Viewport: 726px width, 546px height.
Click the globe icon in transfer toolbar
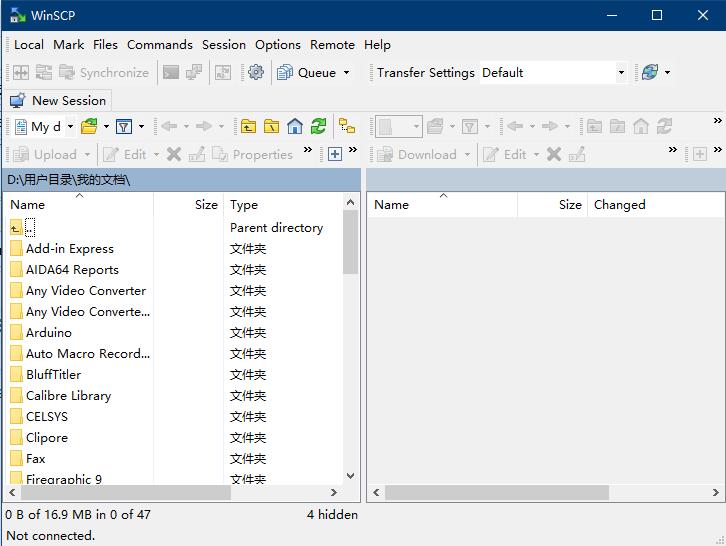click(x=650, y=72)
